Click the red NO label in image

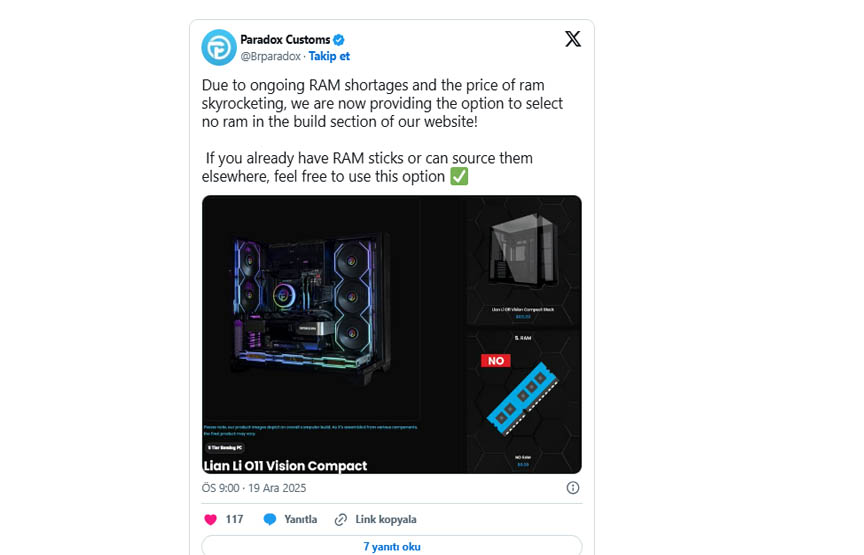496,360
